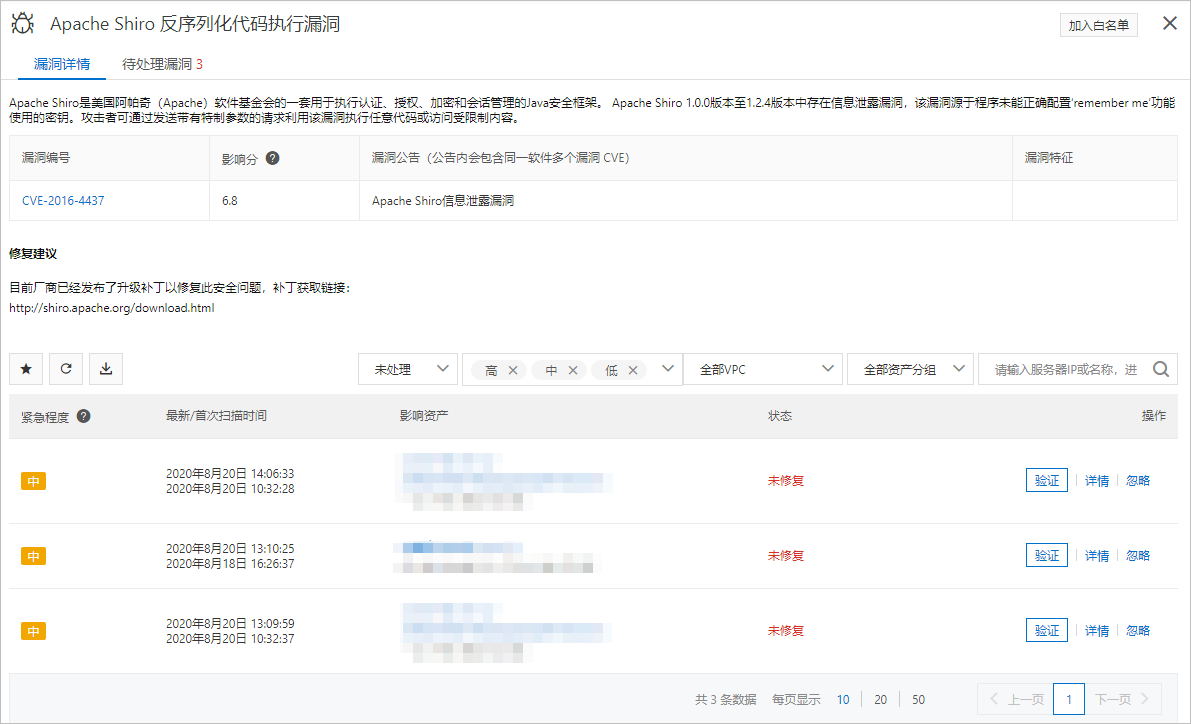The image size is (1191, 724).
Task: Click 验证 for the 13:10:25 scan row
Action: click(1047, 555)
